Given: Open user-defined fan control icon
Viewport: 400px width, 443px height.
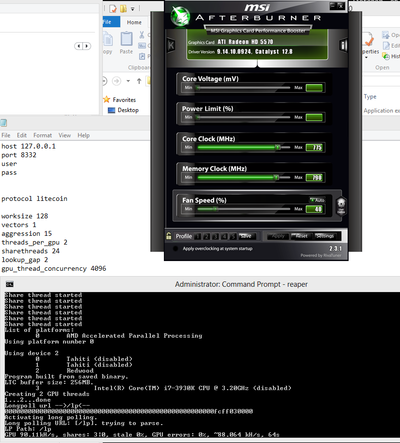Looking at the screenshot, I should click(341, 206).
